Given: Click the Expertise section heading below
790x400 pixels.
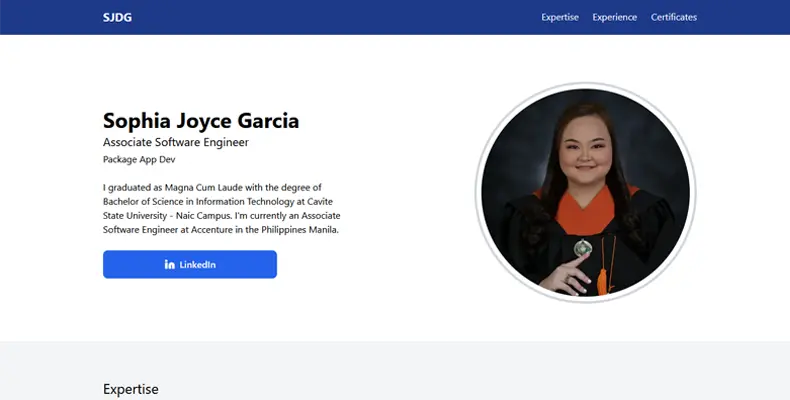Looking at the screenshot, I should click(x=131, y=389).
